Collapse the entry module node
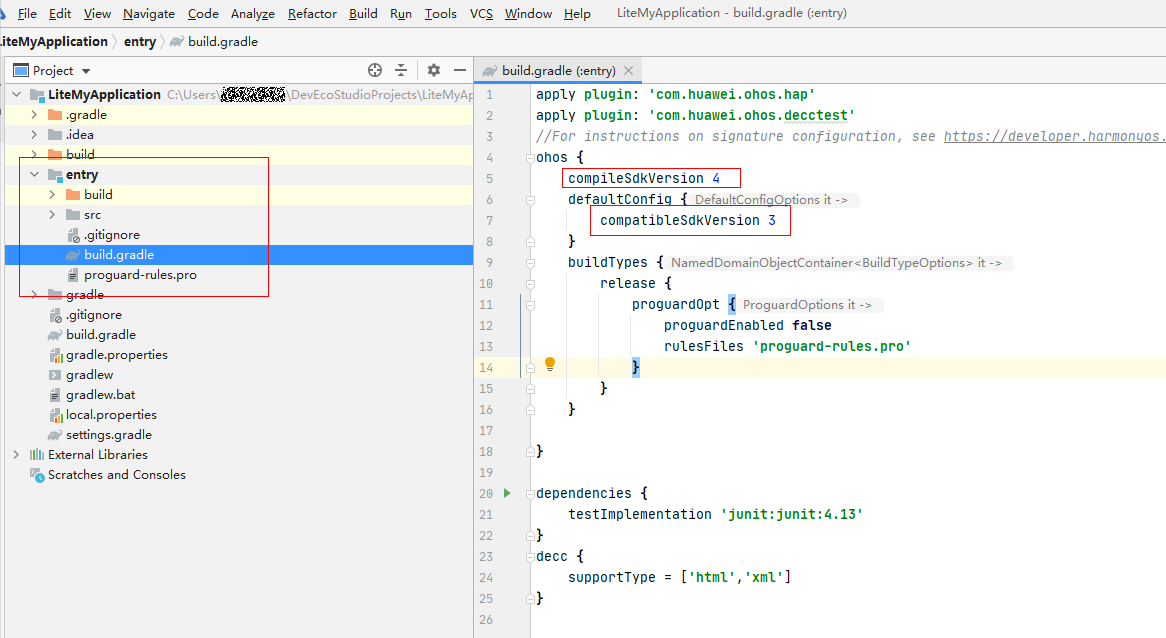 click(x=34, y=175)
